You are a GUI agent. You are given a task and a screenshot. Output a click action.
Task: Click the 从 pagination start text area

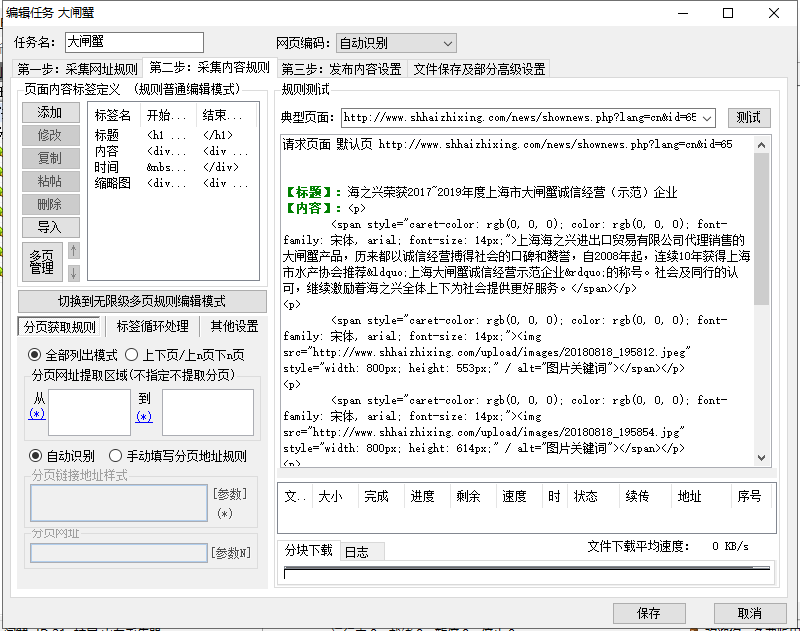[89, 413]
